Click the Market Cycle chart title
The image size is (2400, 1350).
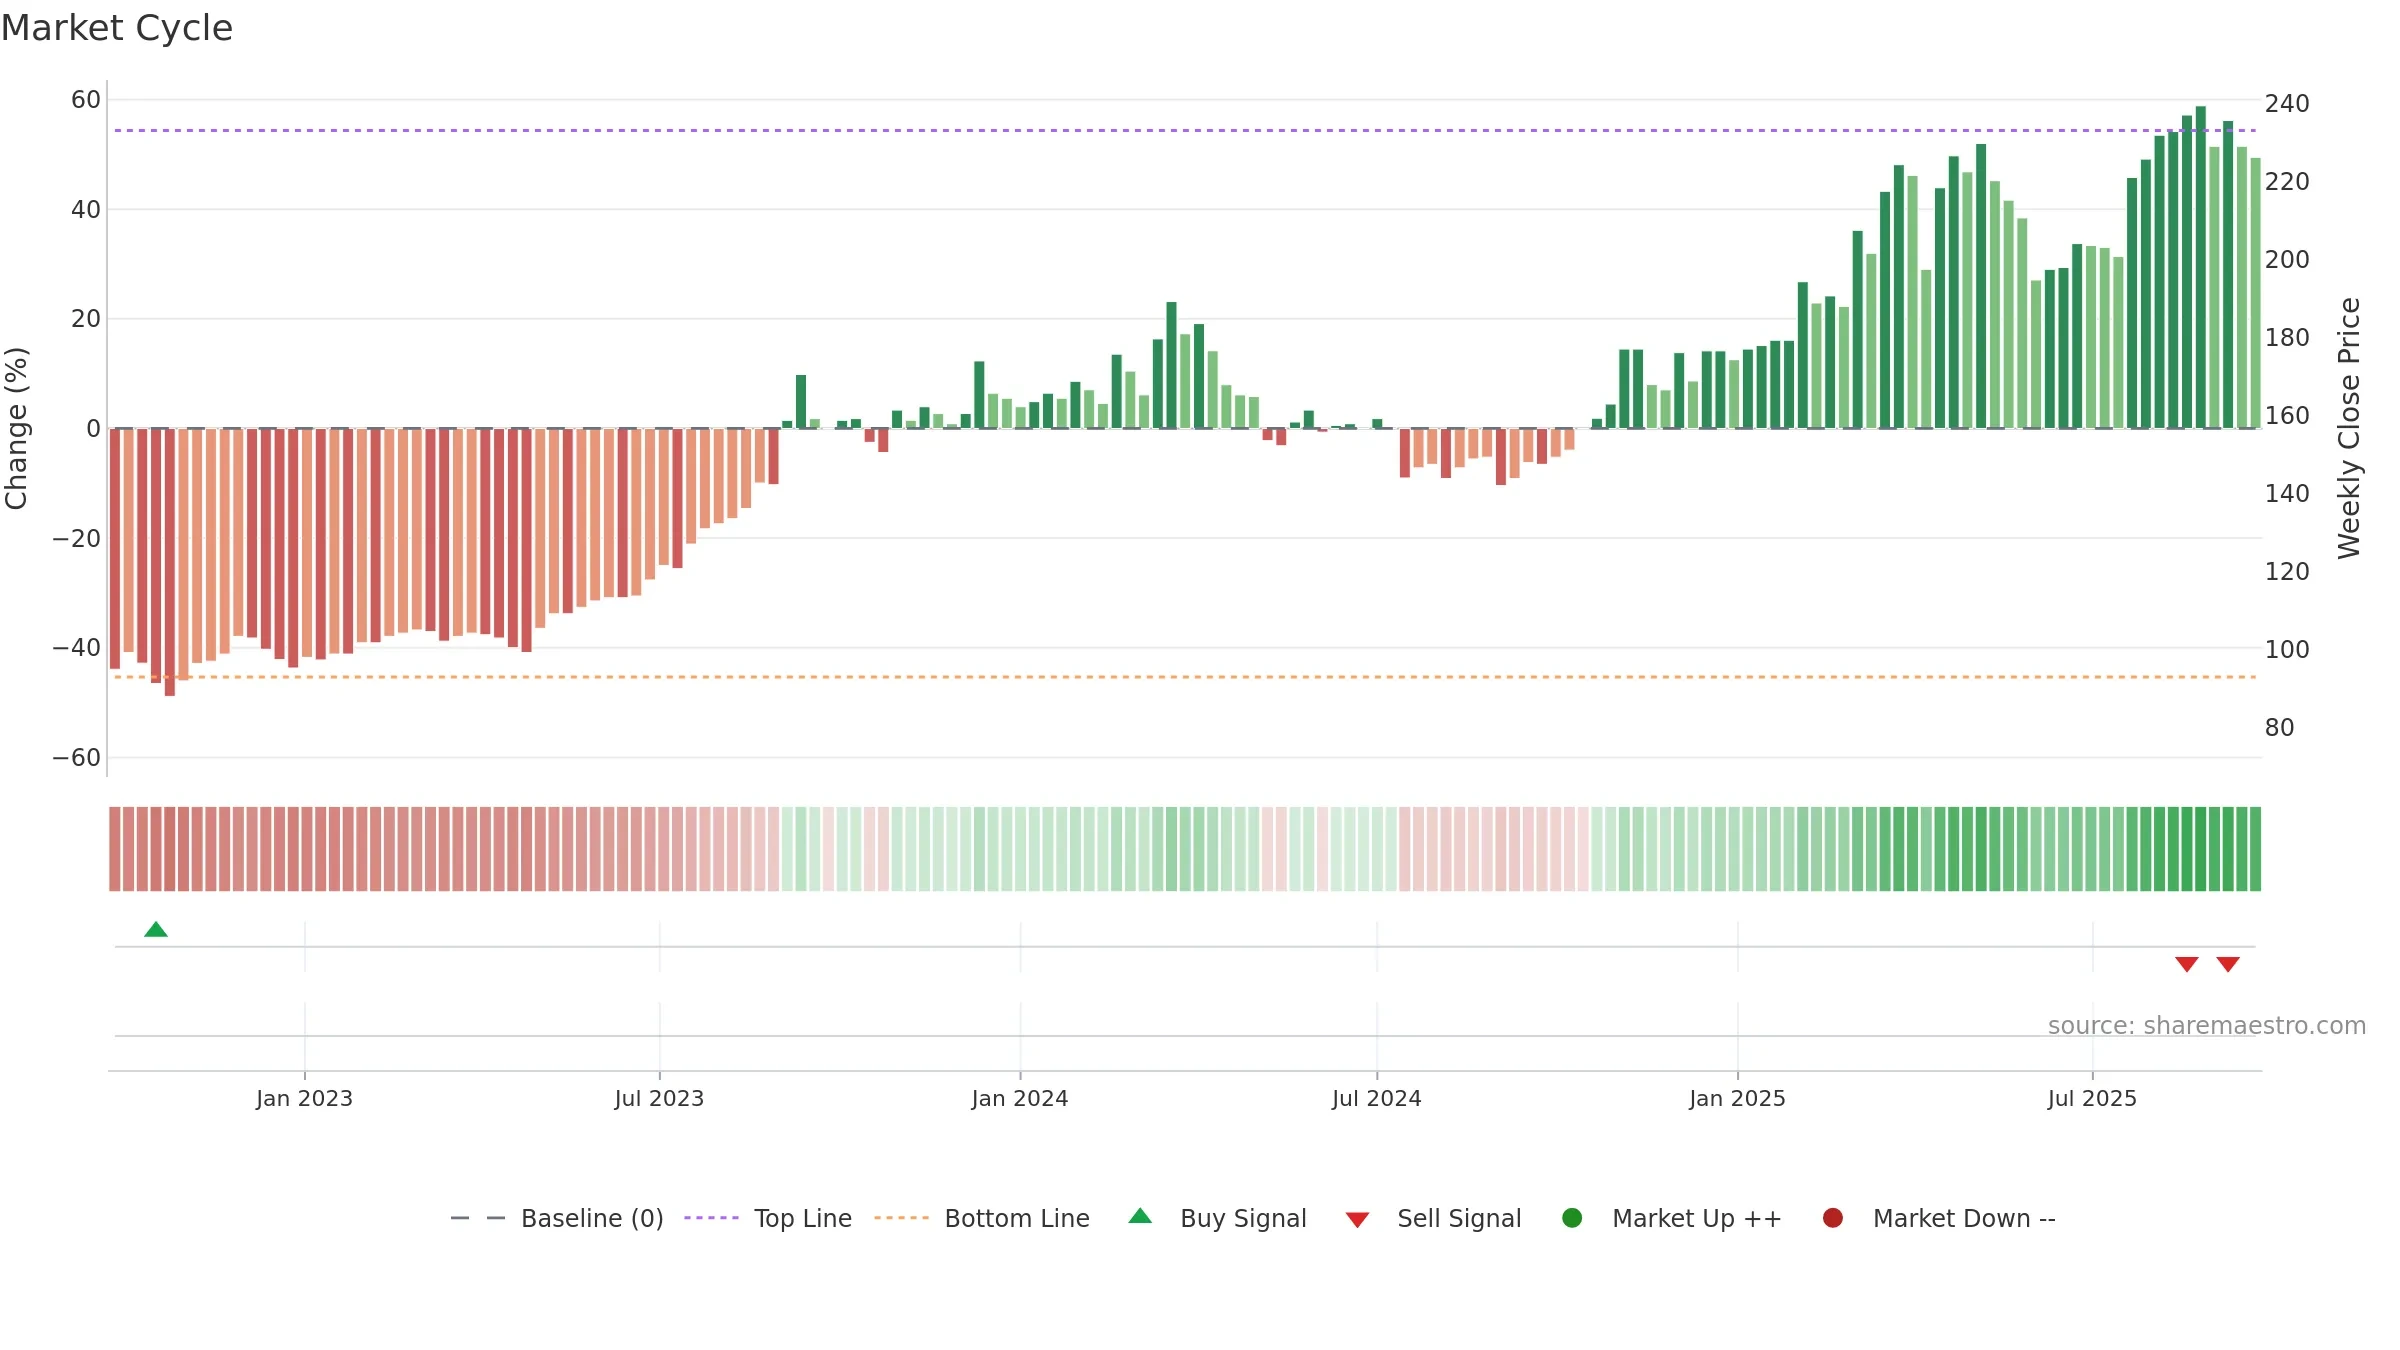click(117, 28)
